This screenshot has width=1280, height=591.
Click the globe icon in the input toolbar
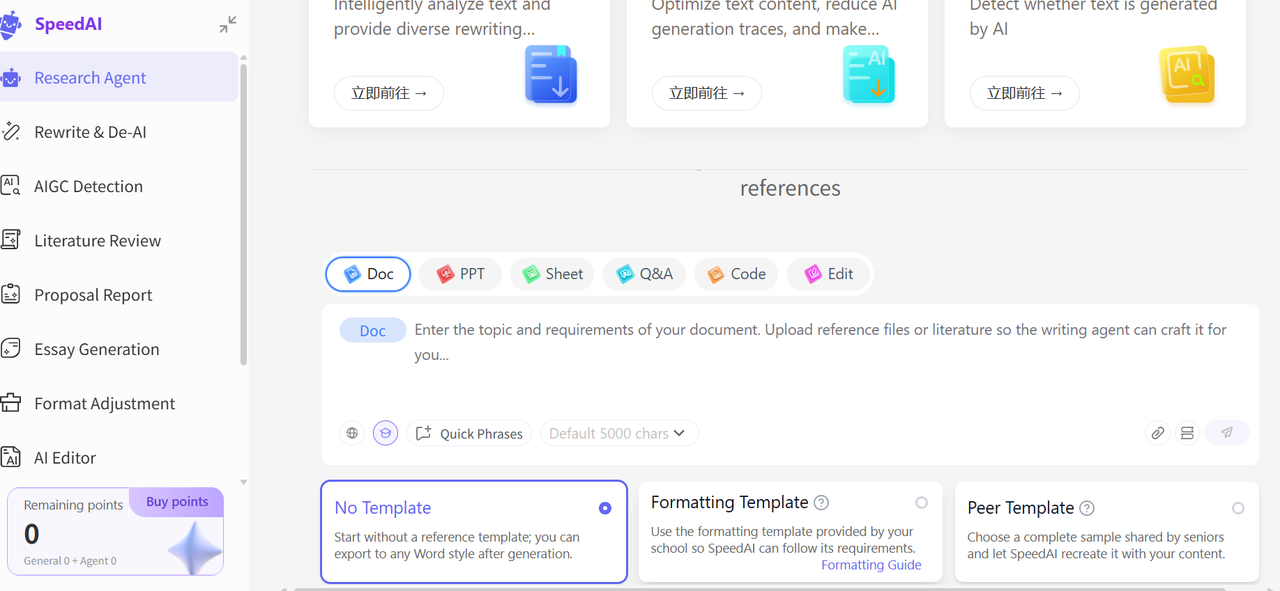[x=352, y=433]
